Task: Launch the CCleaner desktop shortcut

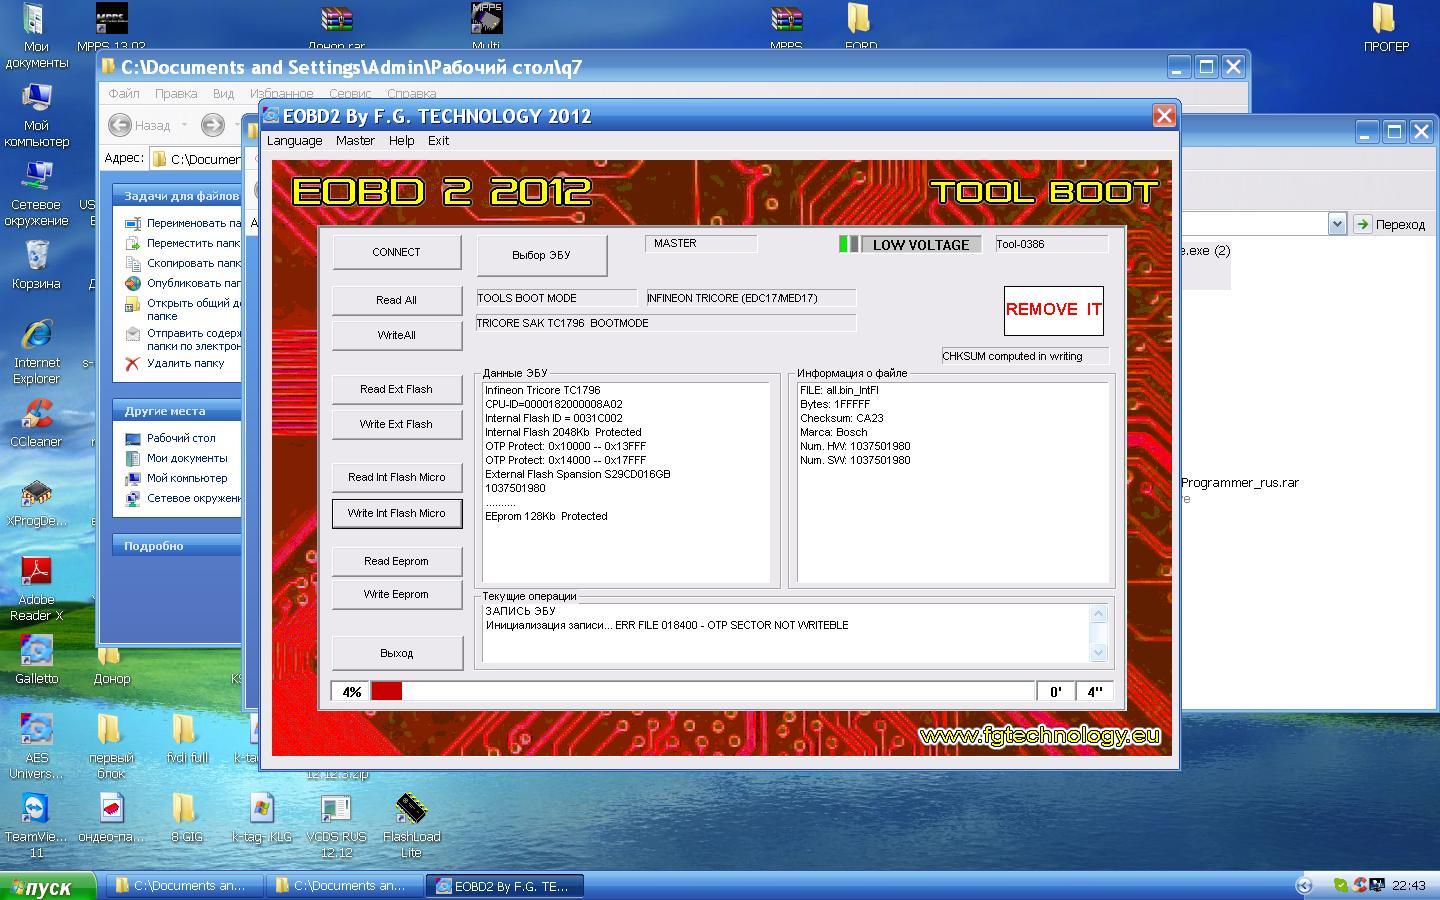Action: pyautogui.click(x=36, y=423)
